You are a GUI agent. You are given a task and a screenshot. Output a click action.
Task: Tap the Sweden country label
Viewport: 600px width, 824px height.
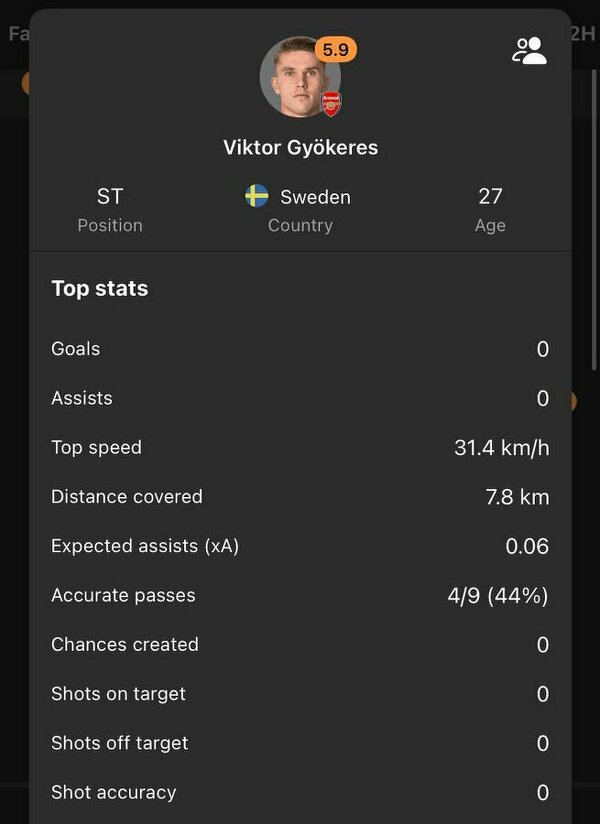315,197
